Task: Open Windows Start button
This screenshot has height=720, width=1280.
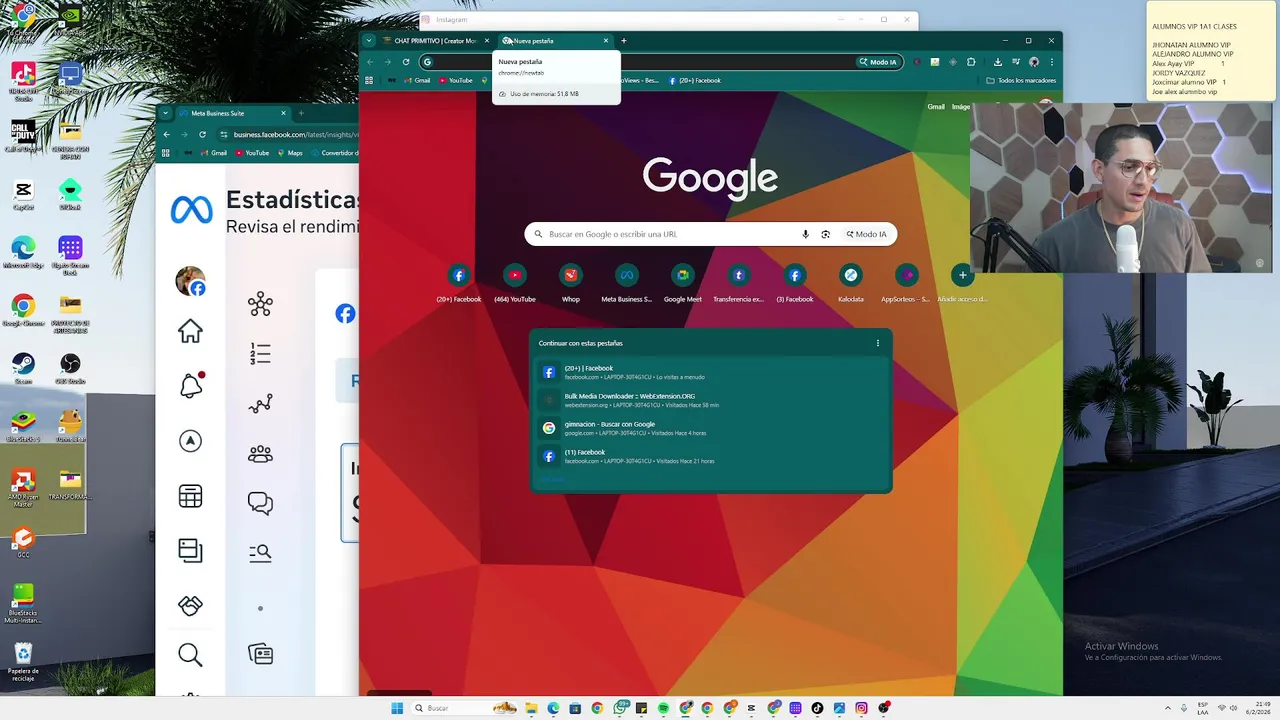Action: pos(397,708)
